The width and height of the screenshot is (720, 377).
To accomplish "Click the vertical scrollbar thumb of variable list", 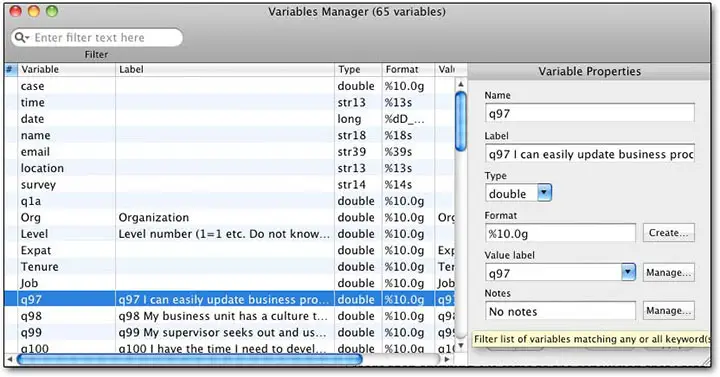I will tap(461, 121).
